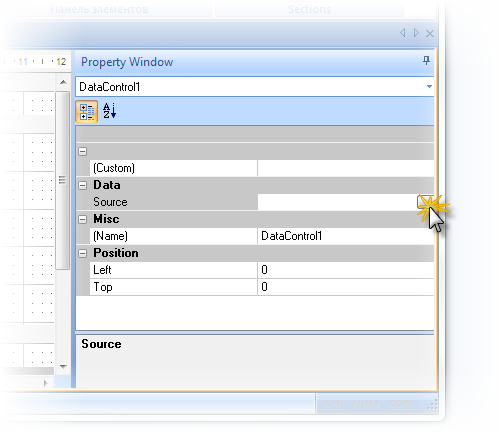Click the Top property value field
Screen dimensions: 501x435
click(x=346, y=287)
